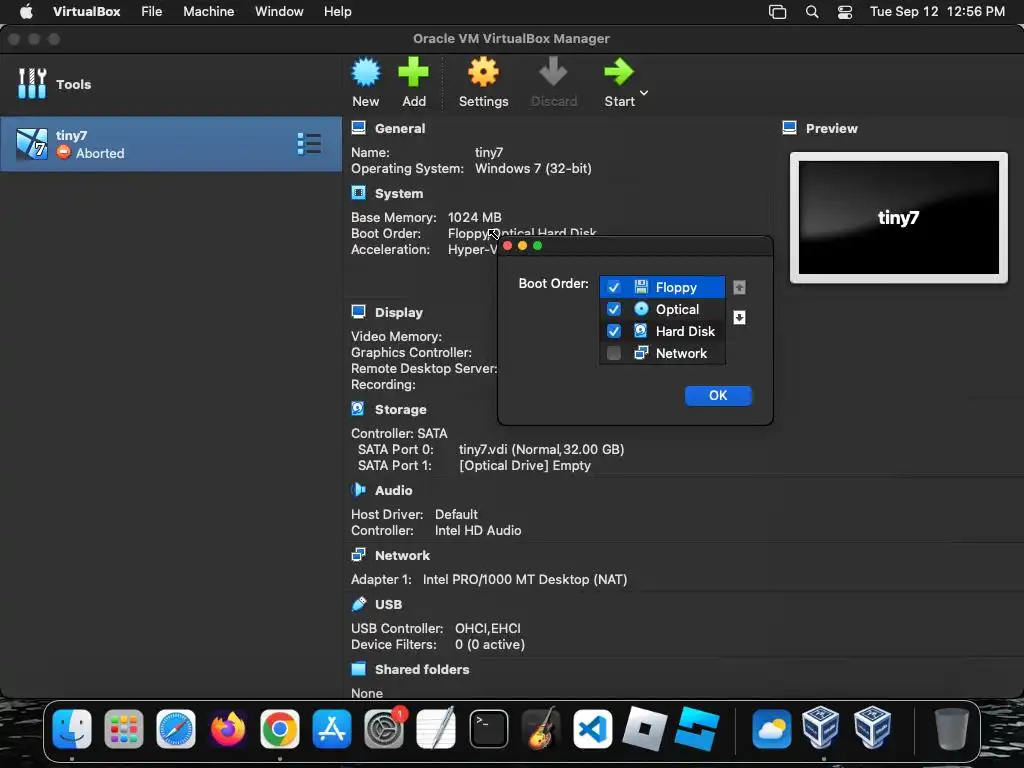
Task: Move boot item up with the arrow button
Action: pyautogui.click(x=739, y=287)
